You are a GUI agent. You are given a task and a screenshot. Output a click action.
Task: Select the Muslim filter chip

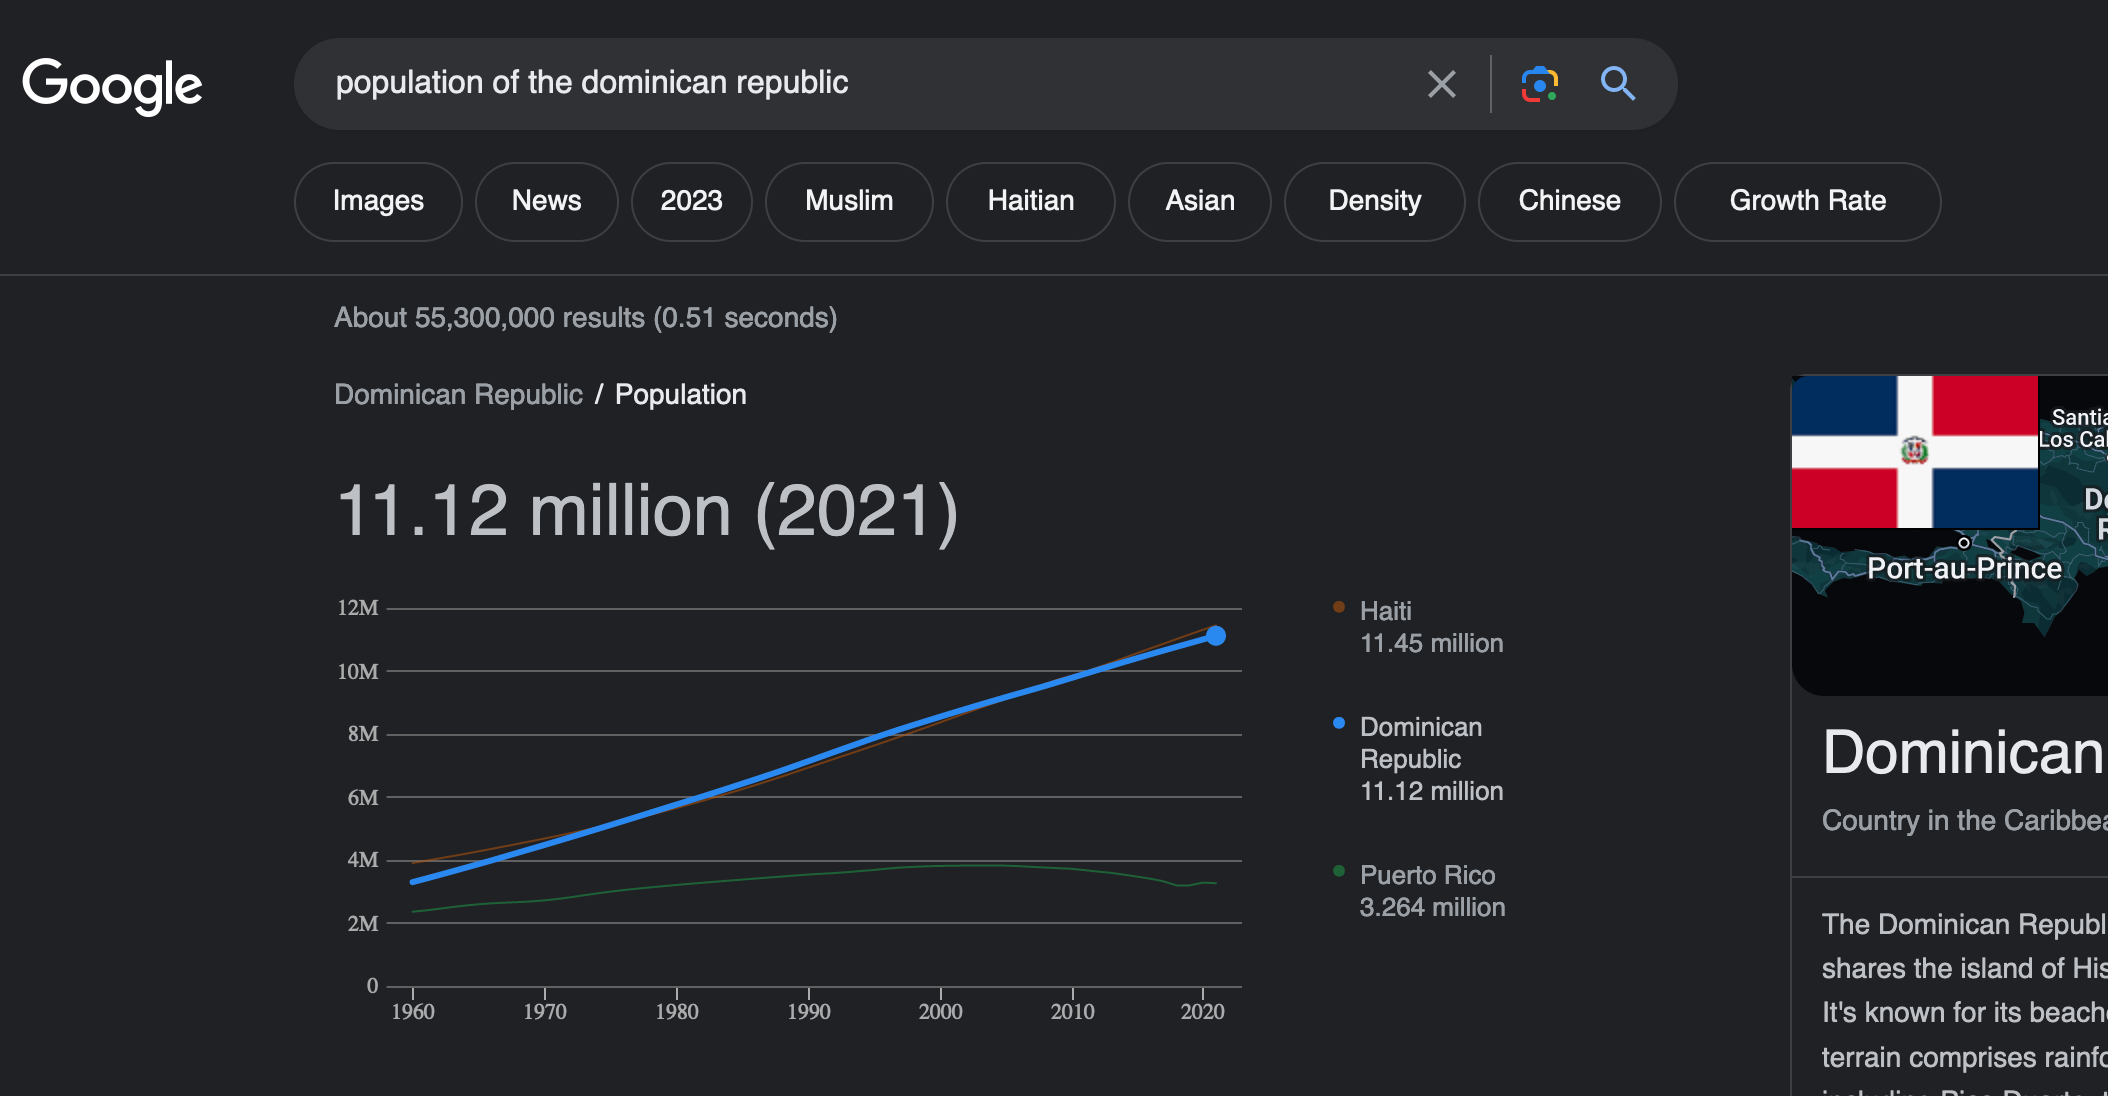tap(849, 201)
